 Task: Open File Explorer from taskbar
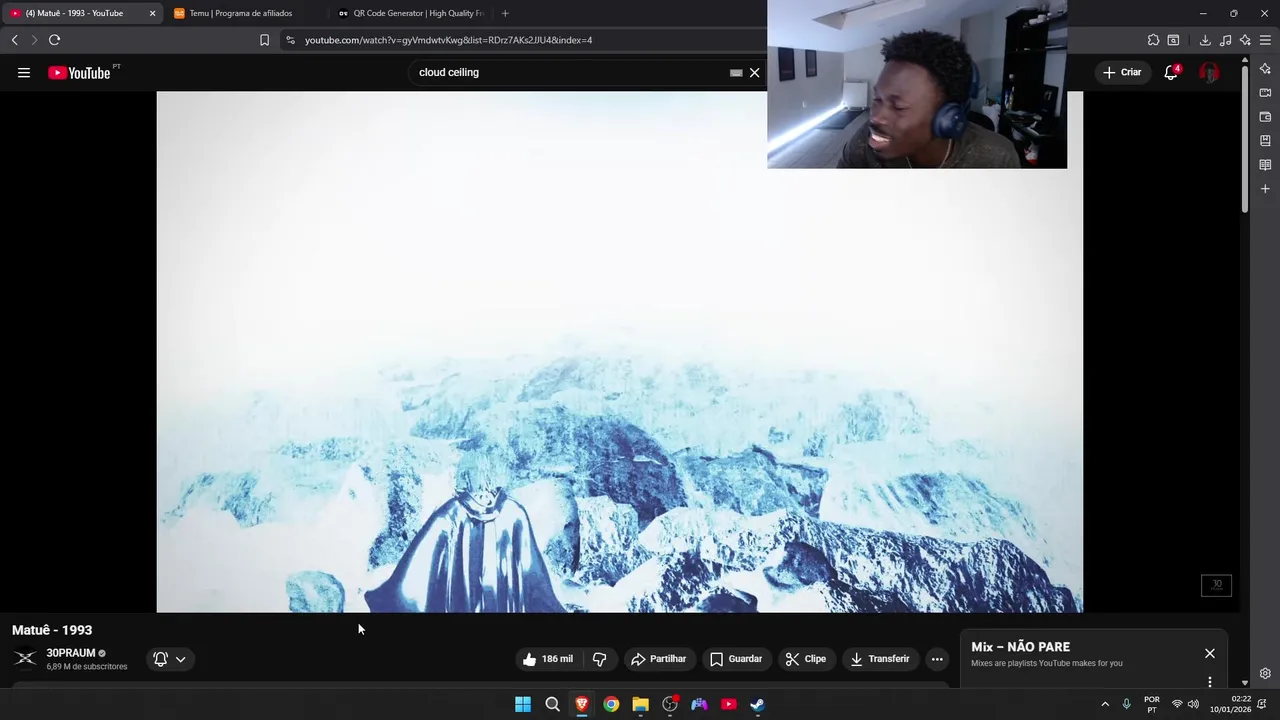pyautogui.click(x=640, y=704)
